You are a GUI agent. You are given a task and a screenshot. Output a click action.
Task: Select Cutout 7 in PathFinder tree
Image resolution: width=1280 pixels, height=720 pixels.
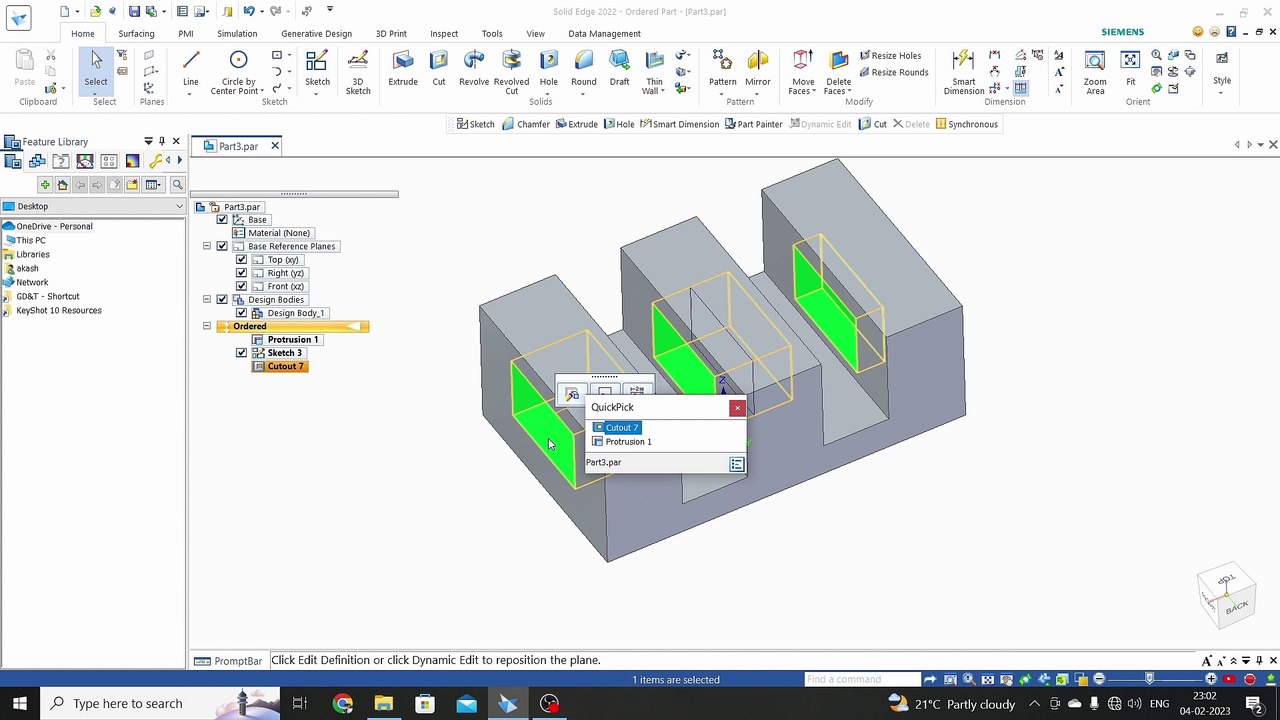[x=279, y=366]
